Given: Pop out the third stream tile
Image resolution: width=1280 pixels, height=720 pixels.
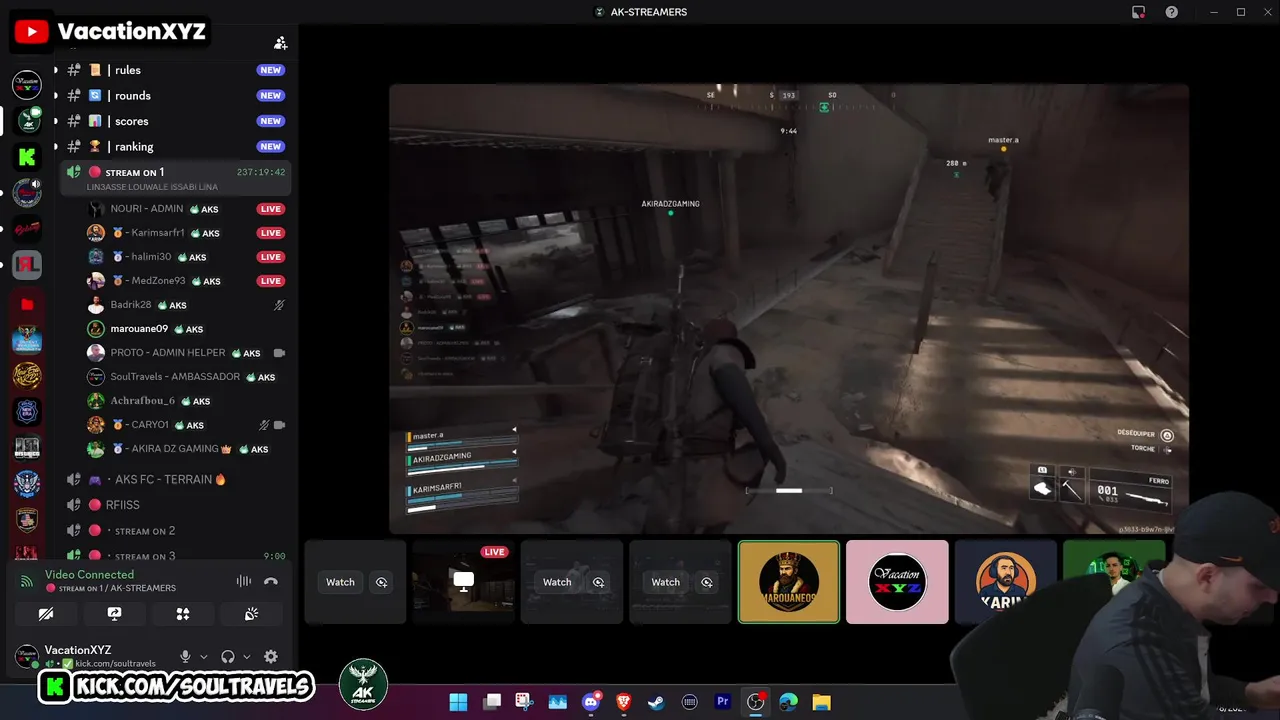Looking at the screenshot, I should (599, 582).
